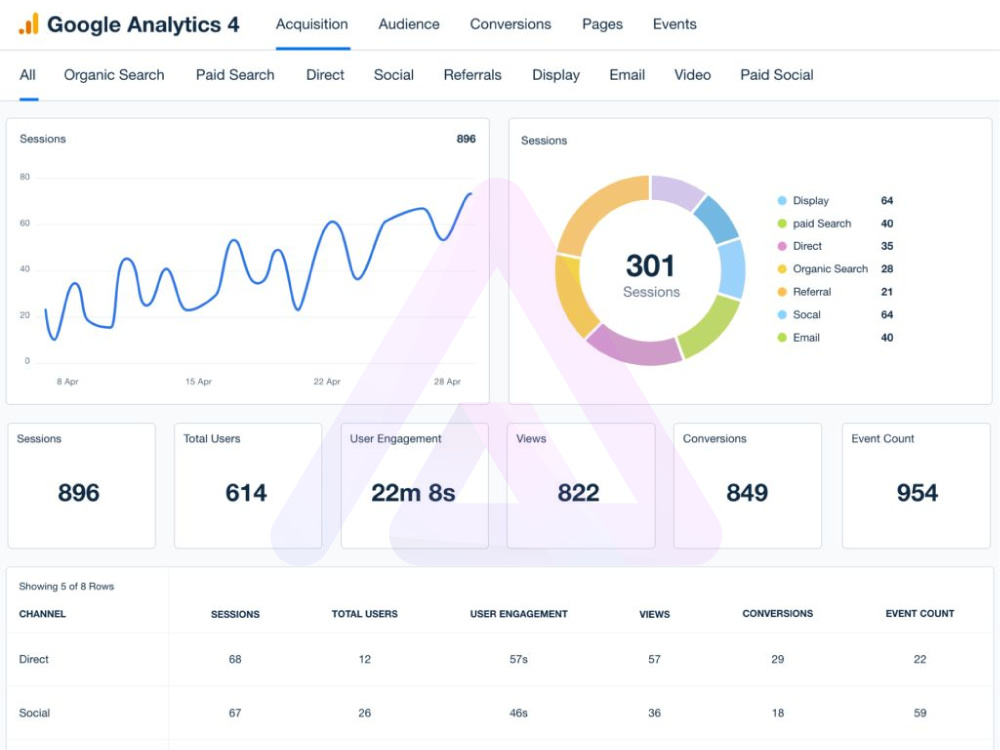The image size is (1000, 750).
Task: Click the 15 Apr axis date label
Action: 198,382
